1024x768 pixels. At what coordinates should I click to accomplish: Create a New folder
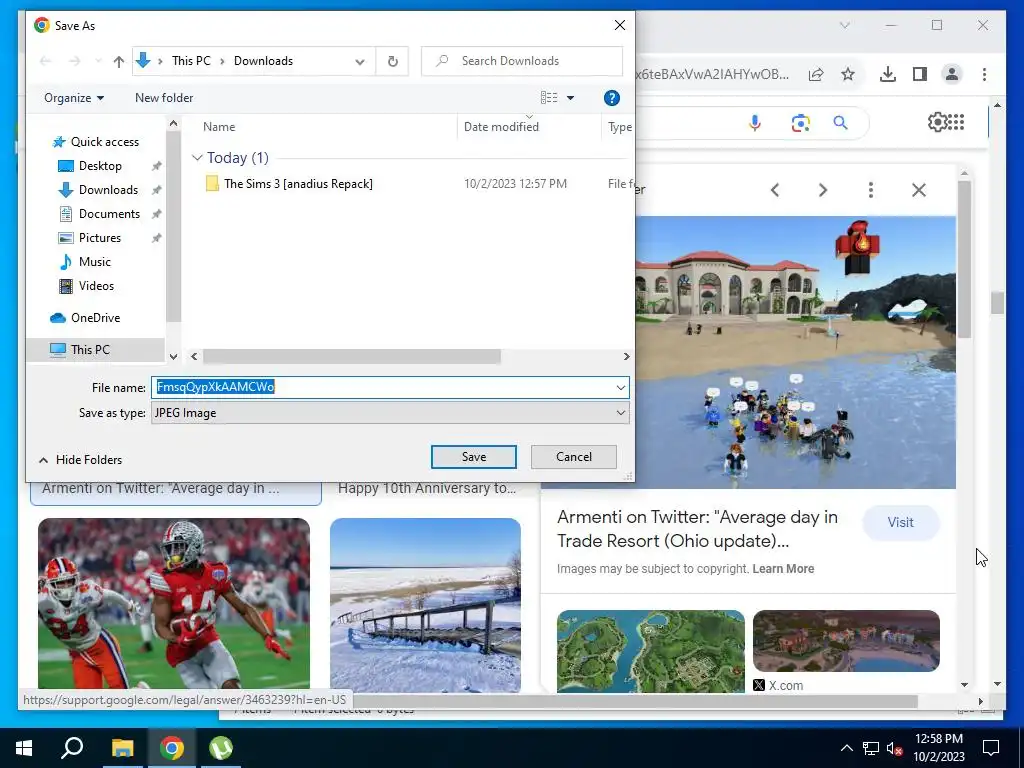point(164,98)
